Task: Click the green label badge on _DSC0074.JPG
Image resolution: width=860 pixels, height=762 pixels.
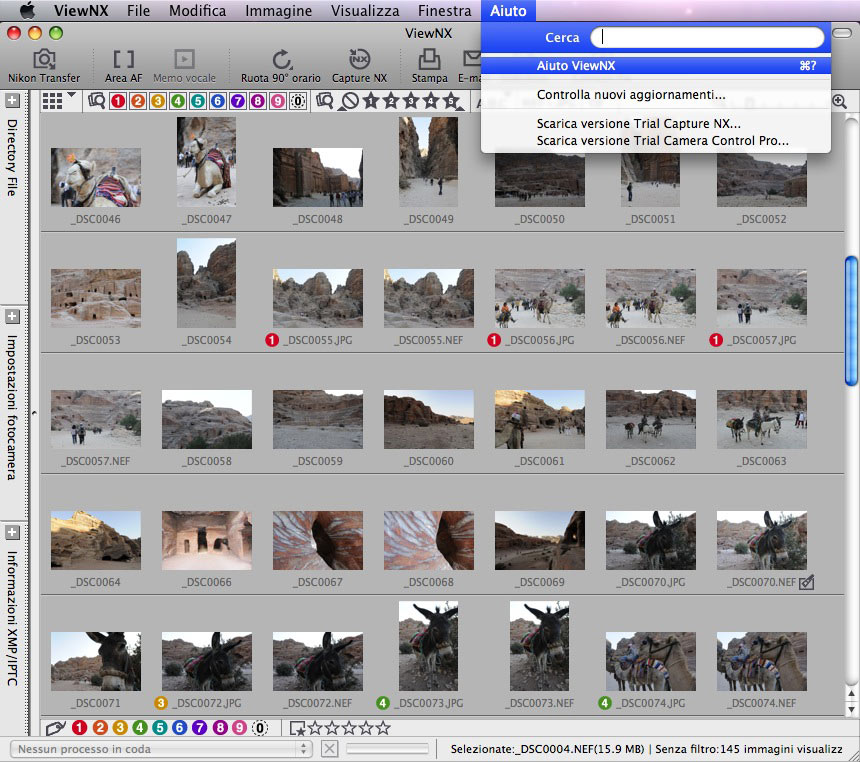Action: (605, 703)
